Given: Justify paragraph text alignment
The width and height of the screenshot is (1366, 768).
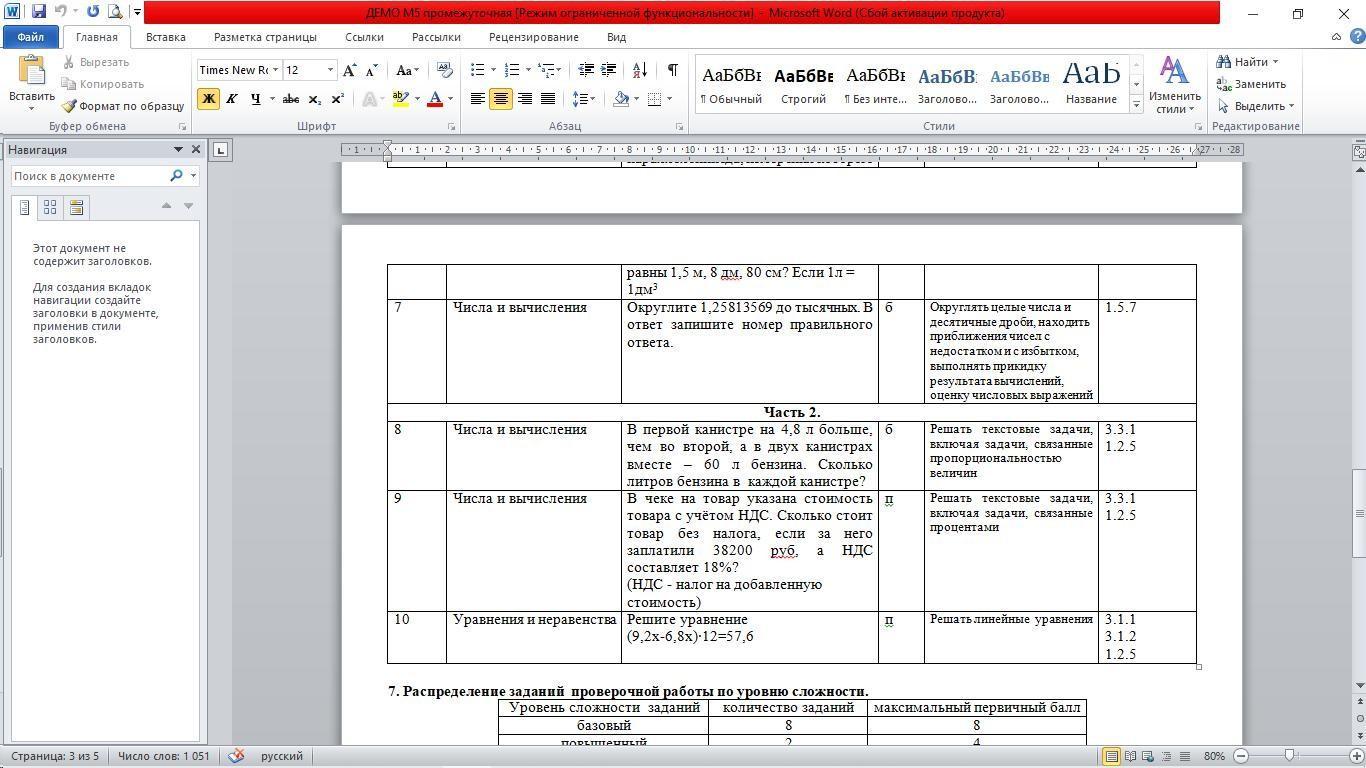Looking at the screenshot, I should coord(548,99).
